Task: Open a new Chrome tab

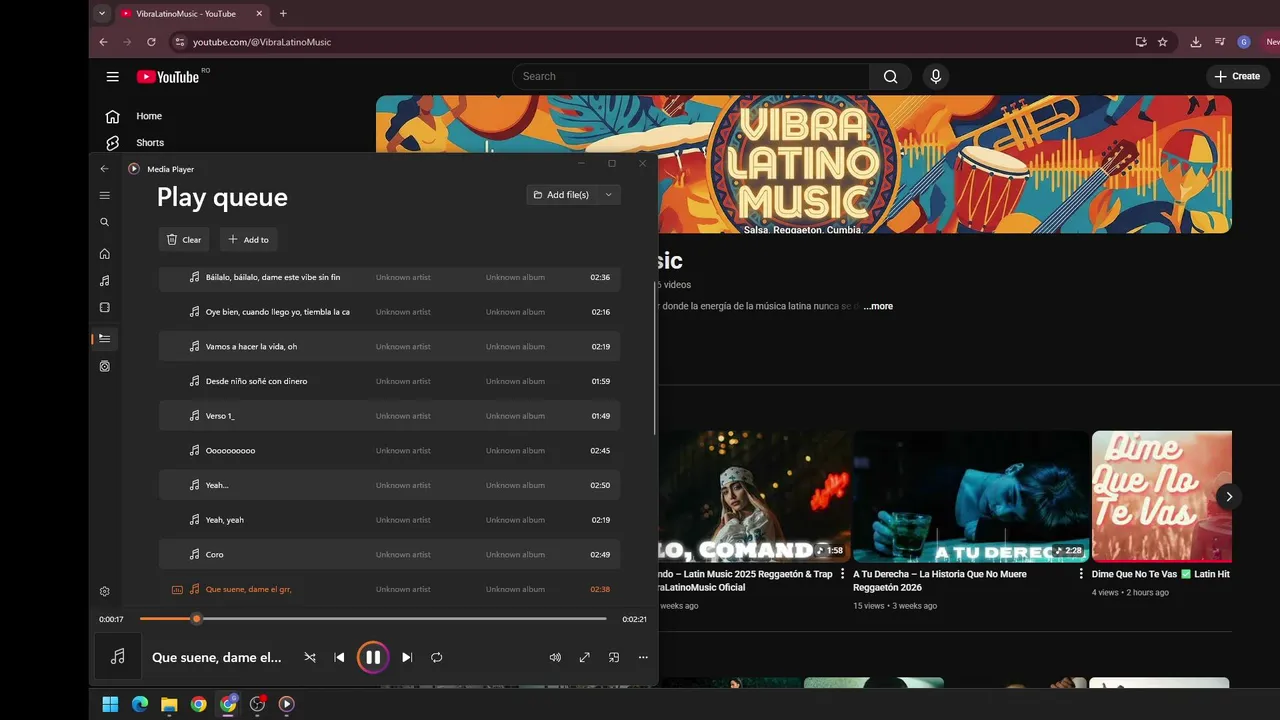Action: pos(283,13)
